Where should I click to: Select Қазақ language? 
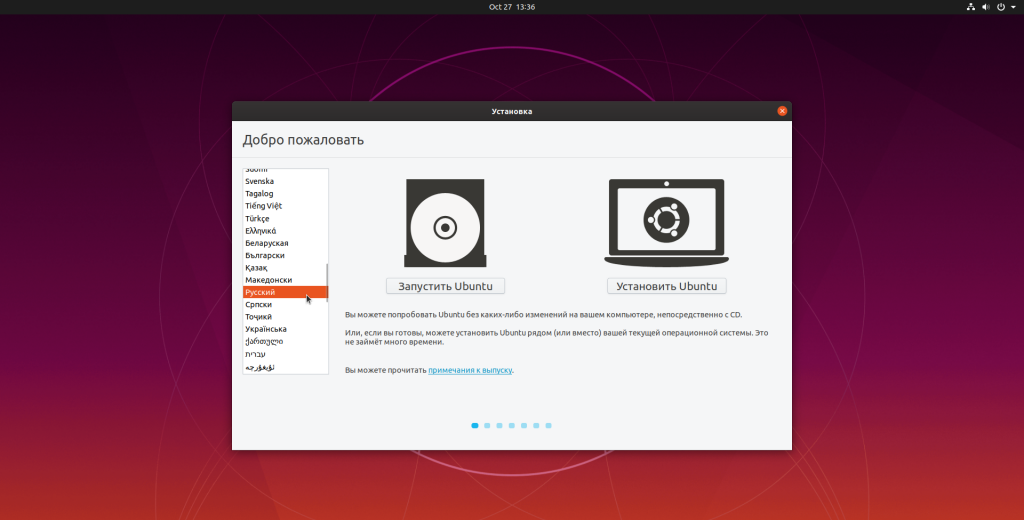285,268
